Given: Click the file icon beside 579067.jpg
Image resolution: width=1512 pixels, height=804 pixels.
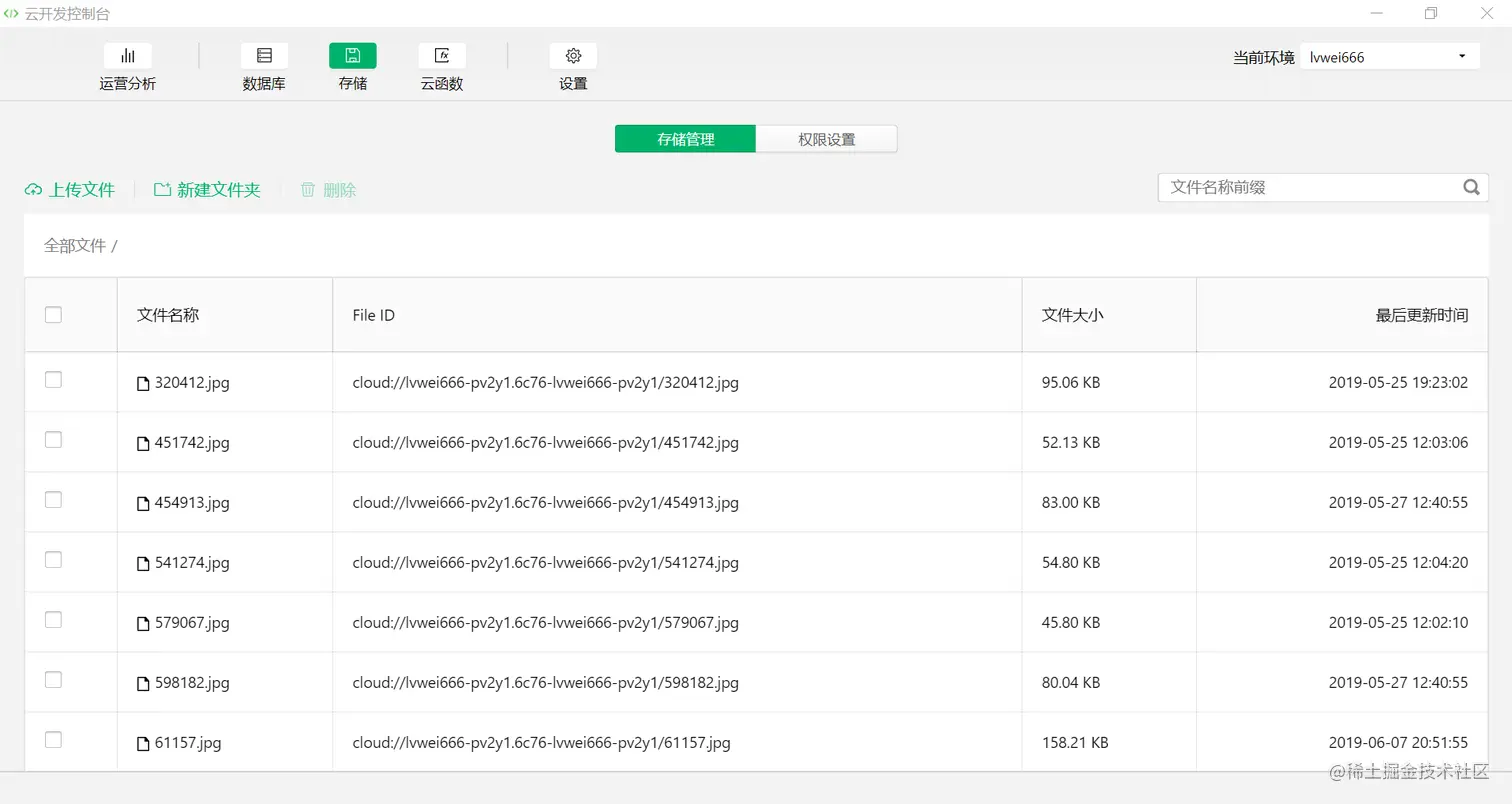Looking at the screenshot, I should tap(143, 623).
